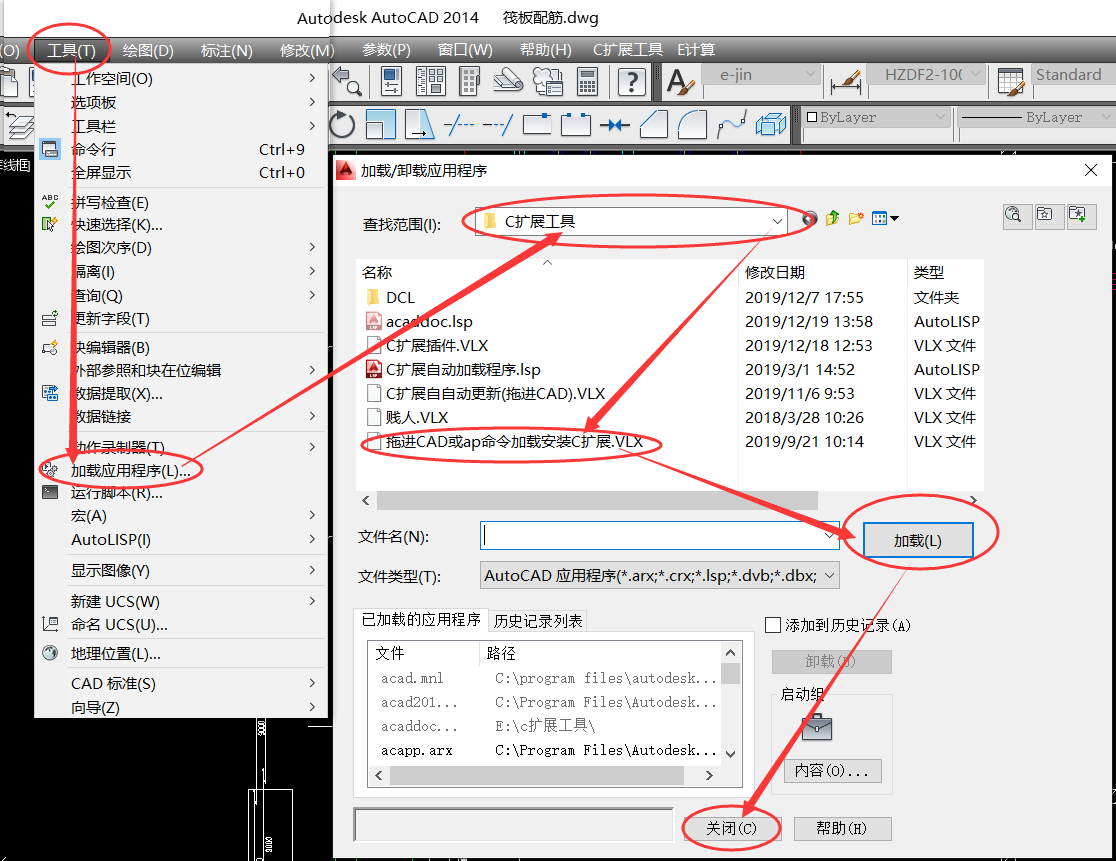Select the Rotate tool icon
1116x861 pixels.
click(342, 125)
